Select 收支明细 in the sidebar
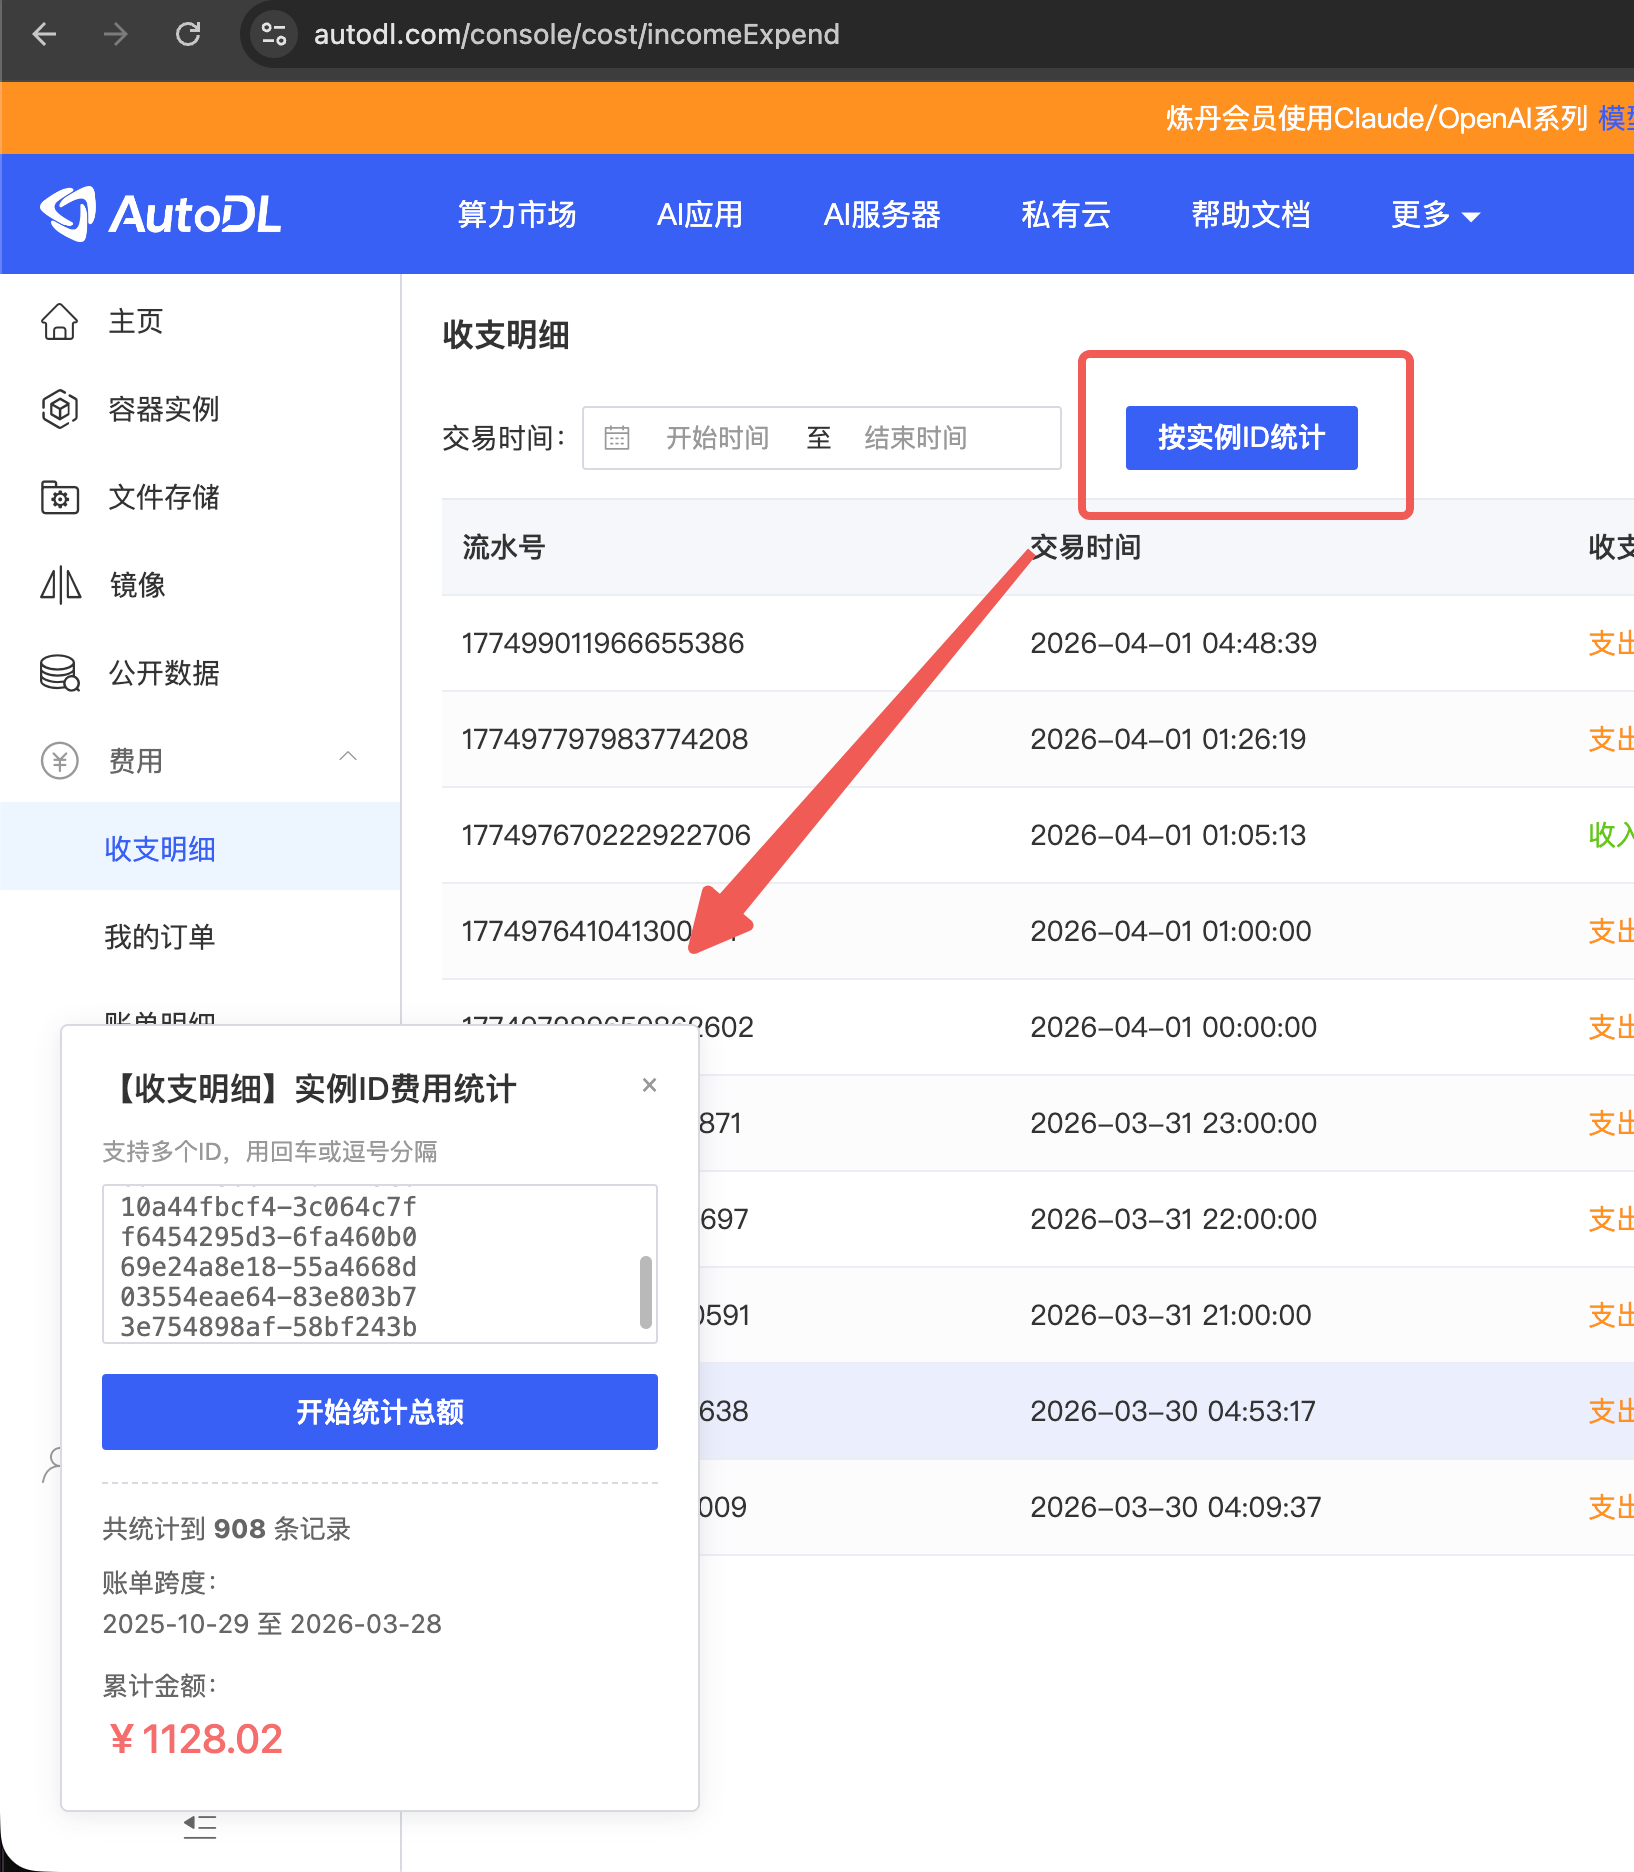The image size is (1634, 1872). pyautogui.click(x=160, y=849)
